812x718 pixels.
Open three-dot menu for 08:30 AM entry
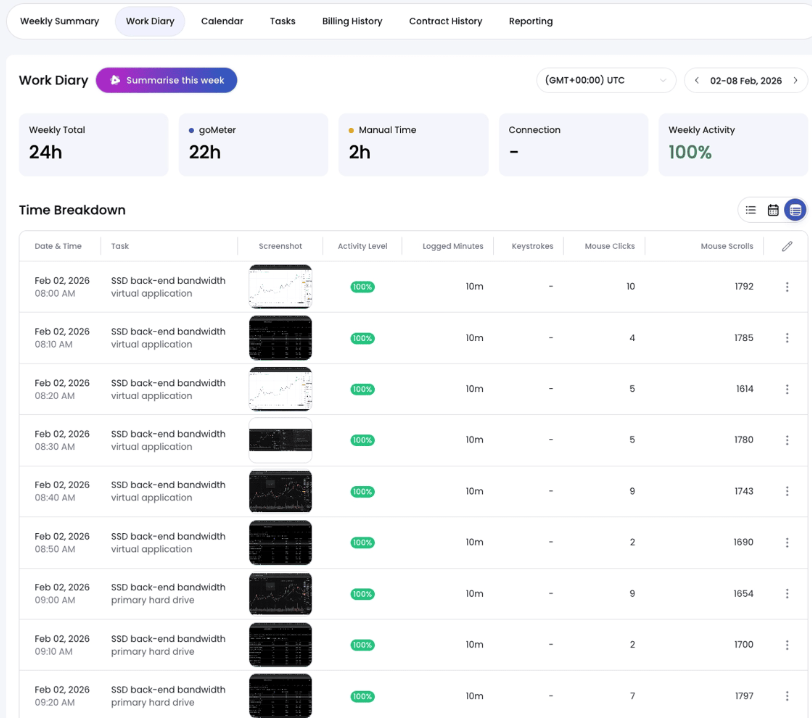pos(787,440)
